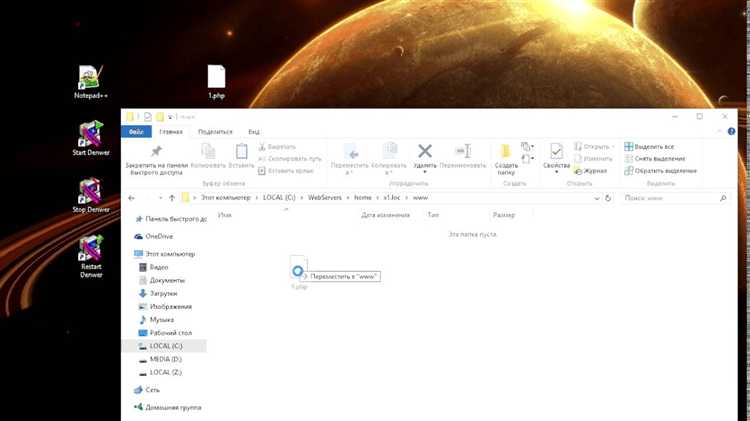Expand the address bar history dropdown
The width and height of the screenshot is (750, 421).
(596, 198)
